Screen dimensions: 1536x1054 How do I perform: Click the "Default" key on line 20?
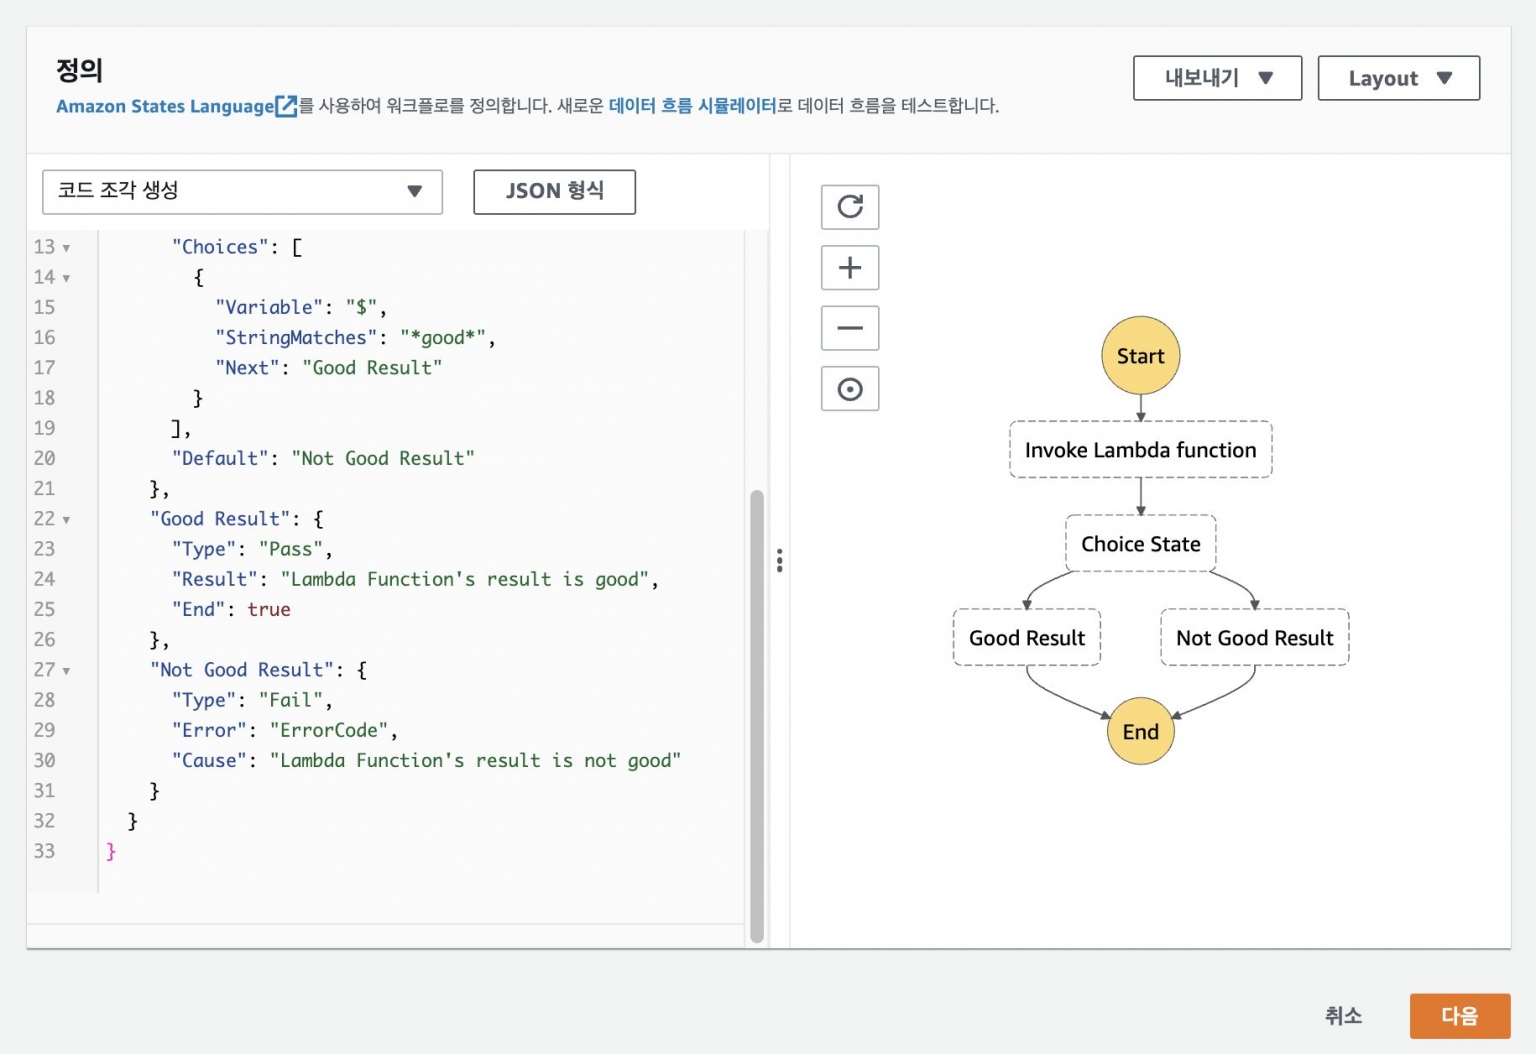coord(220,458)
